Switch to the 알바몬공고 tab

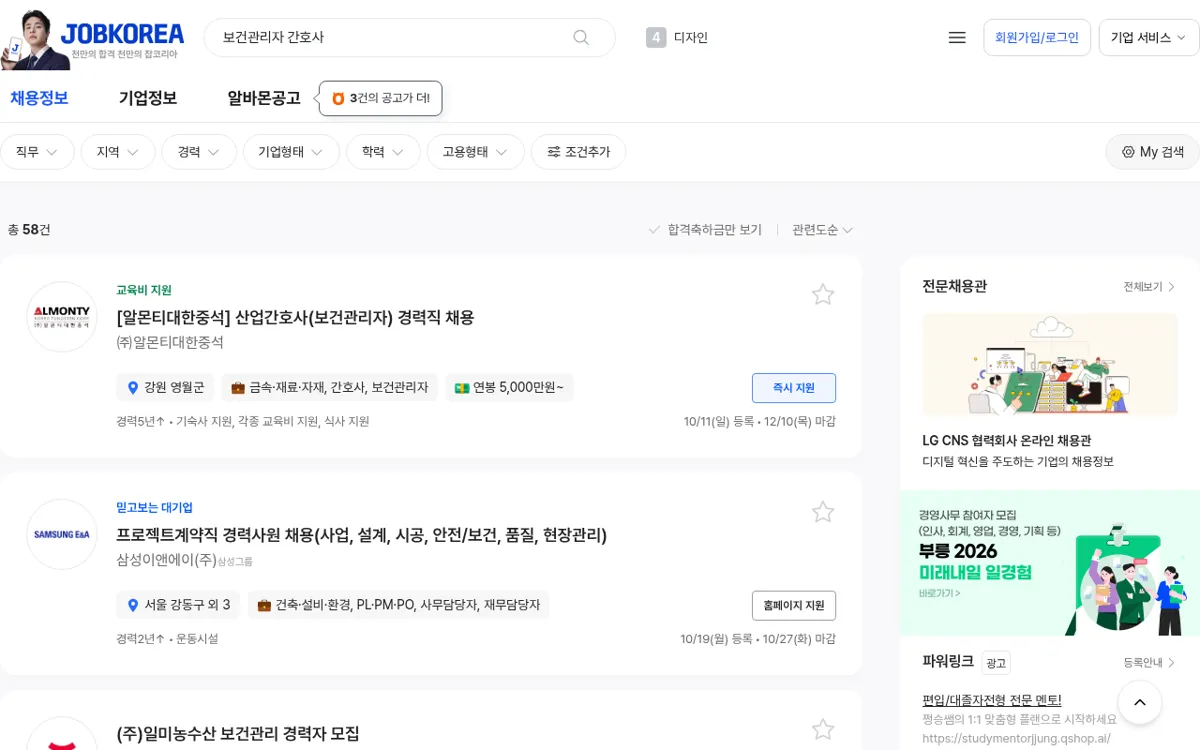[264, 98]
